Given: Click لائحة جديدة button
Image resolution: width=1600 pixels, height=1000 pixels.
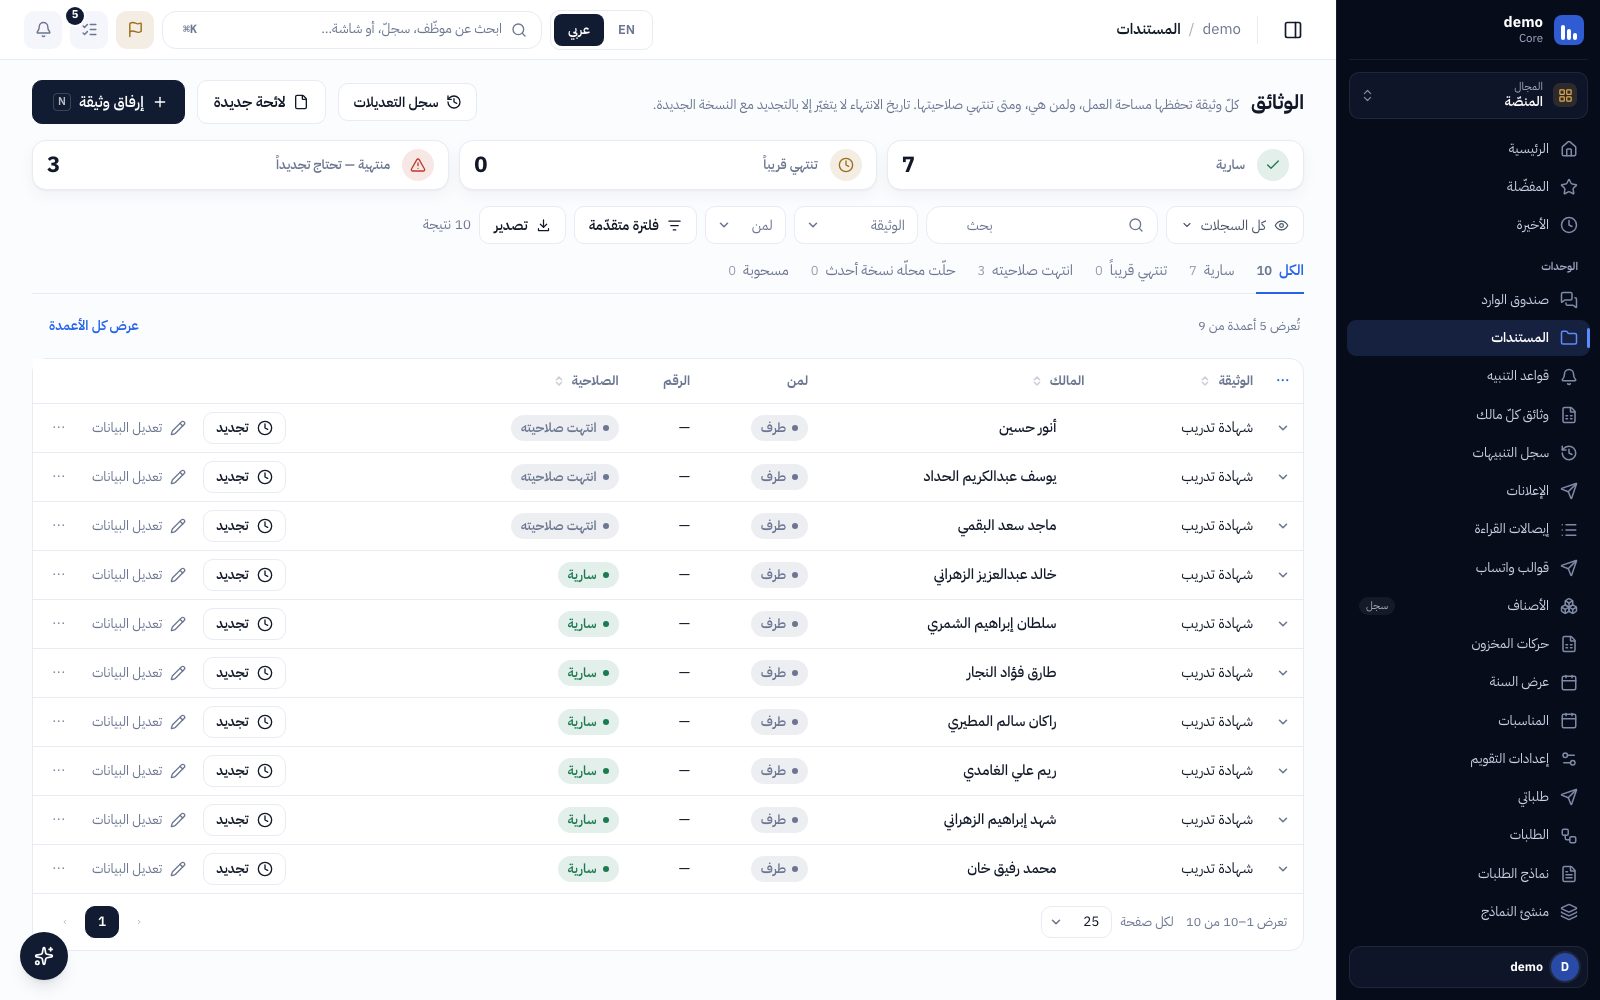Looking at the screenshot, I should click(x=261, y=102).
